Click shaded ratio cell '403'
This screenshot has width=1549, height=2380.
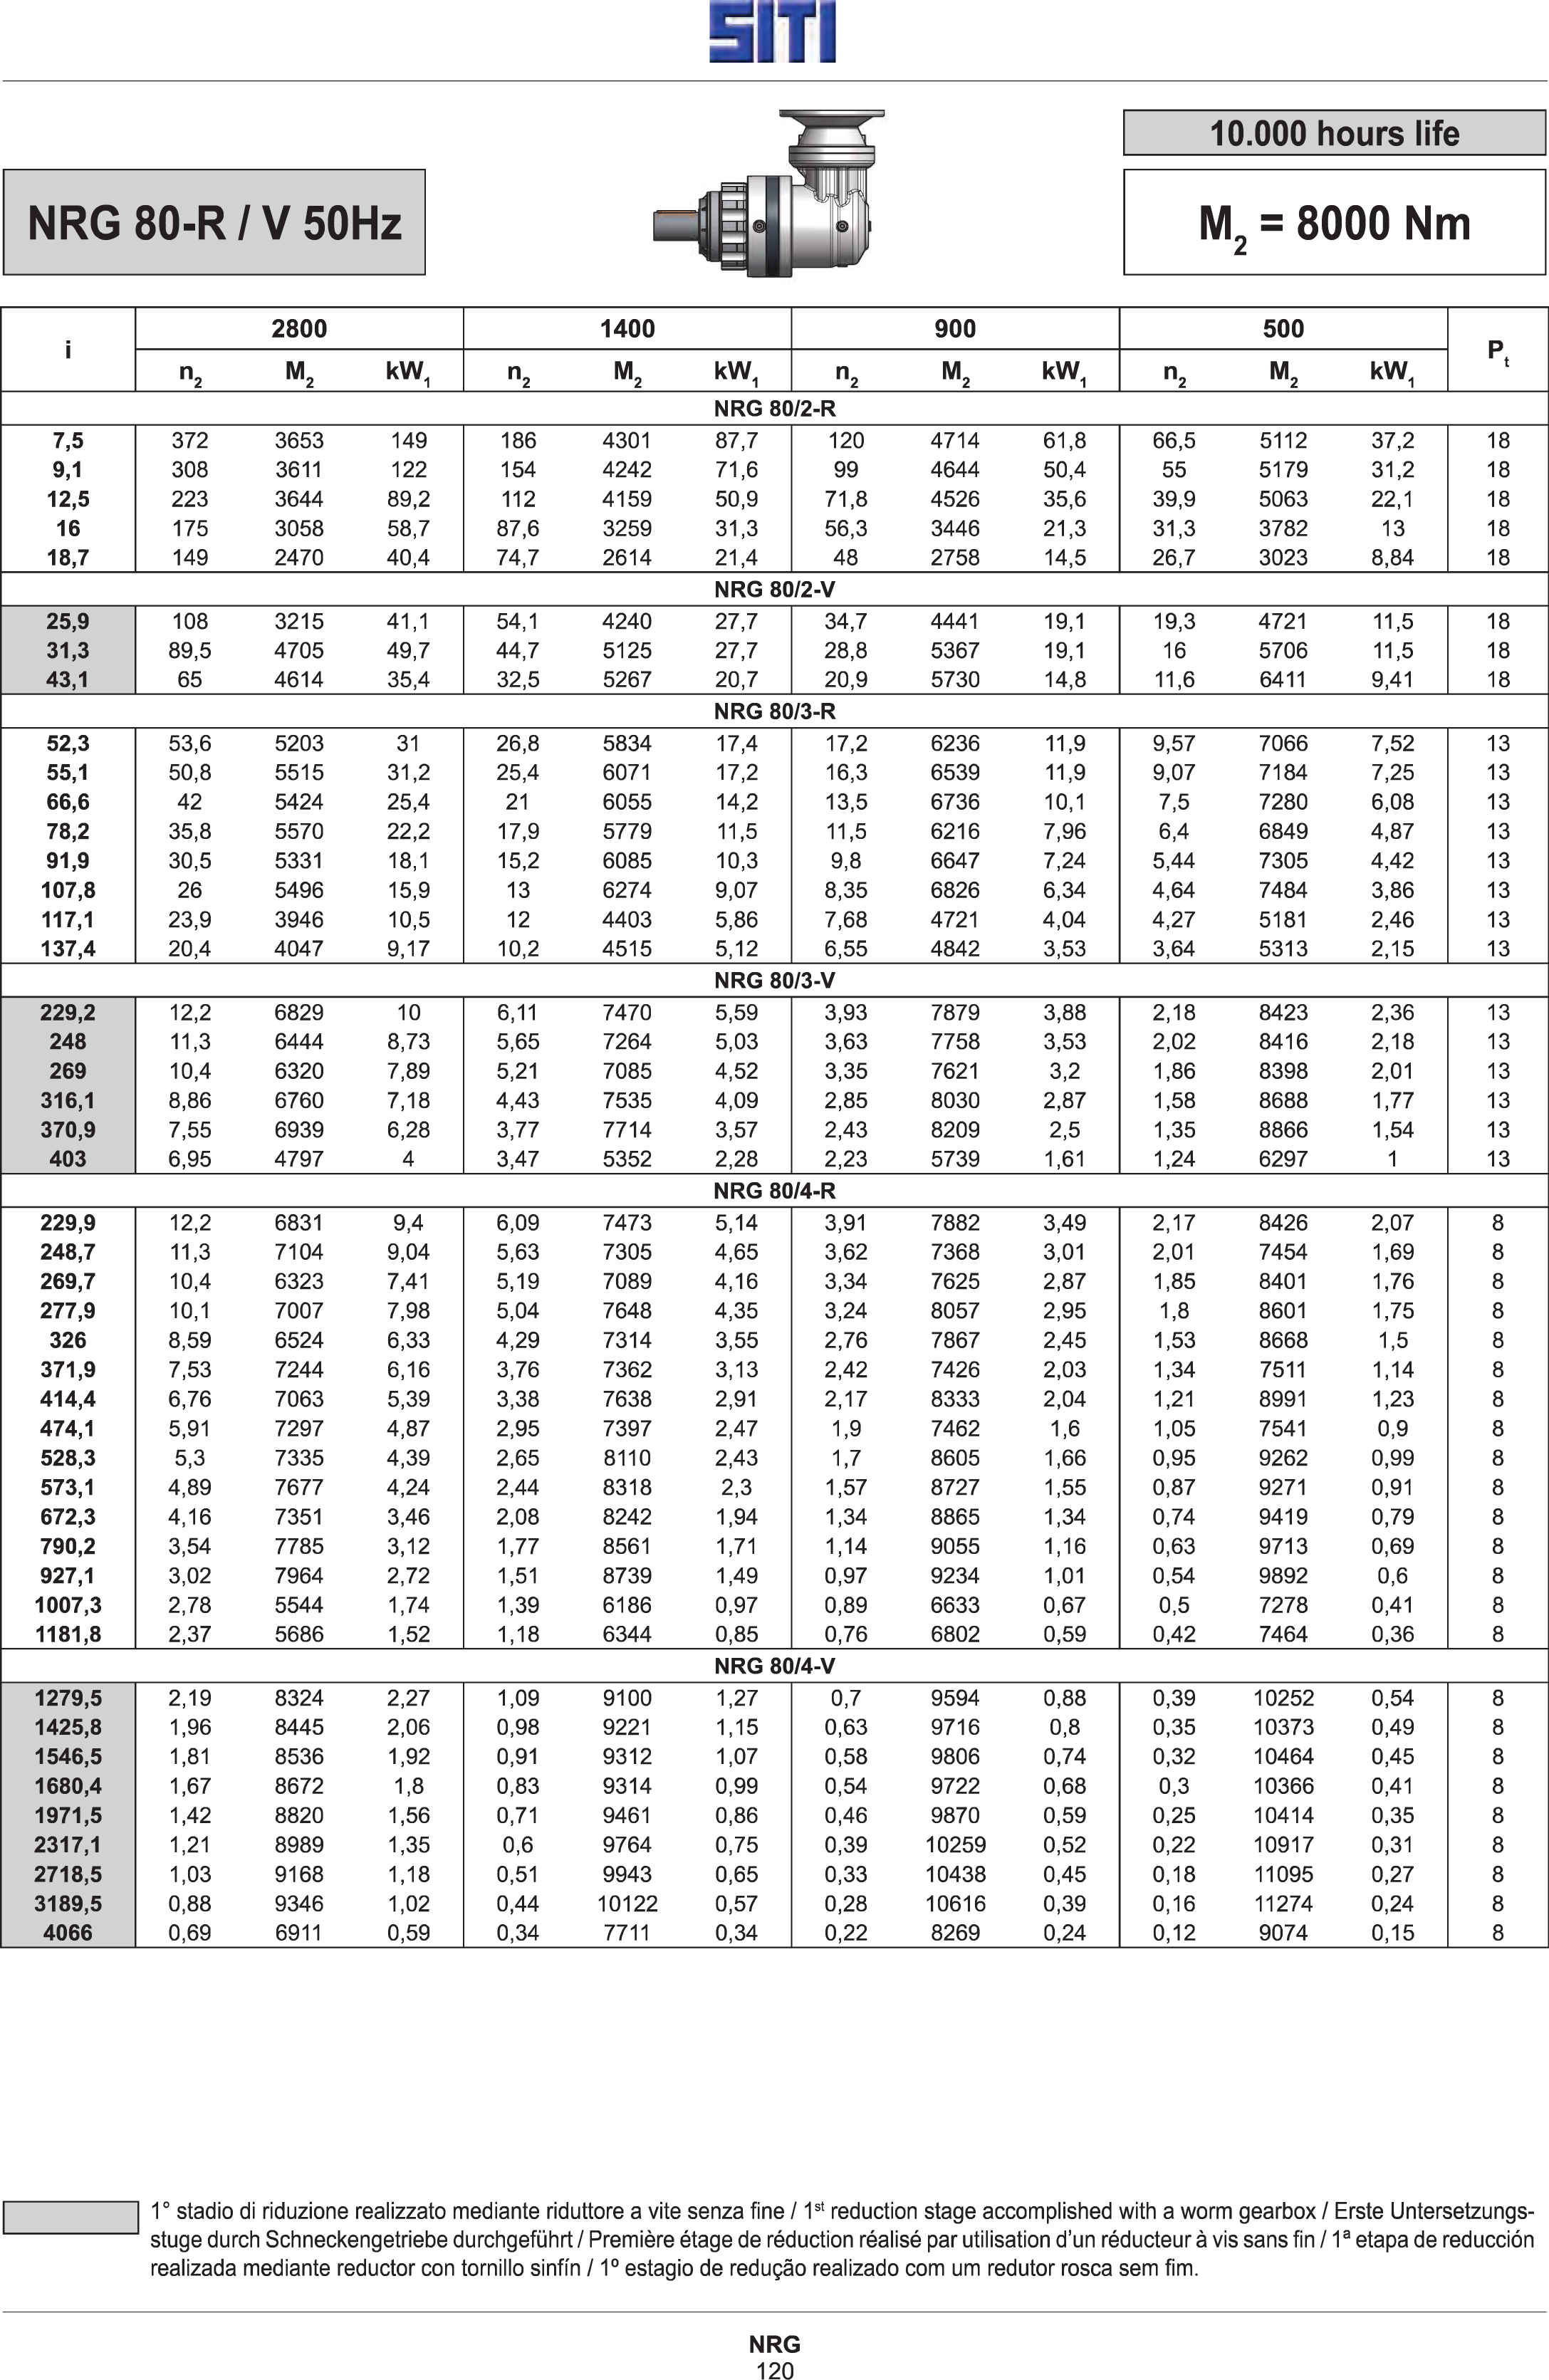pyautogui.click(x=68, y=1159)
